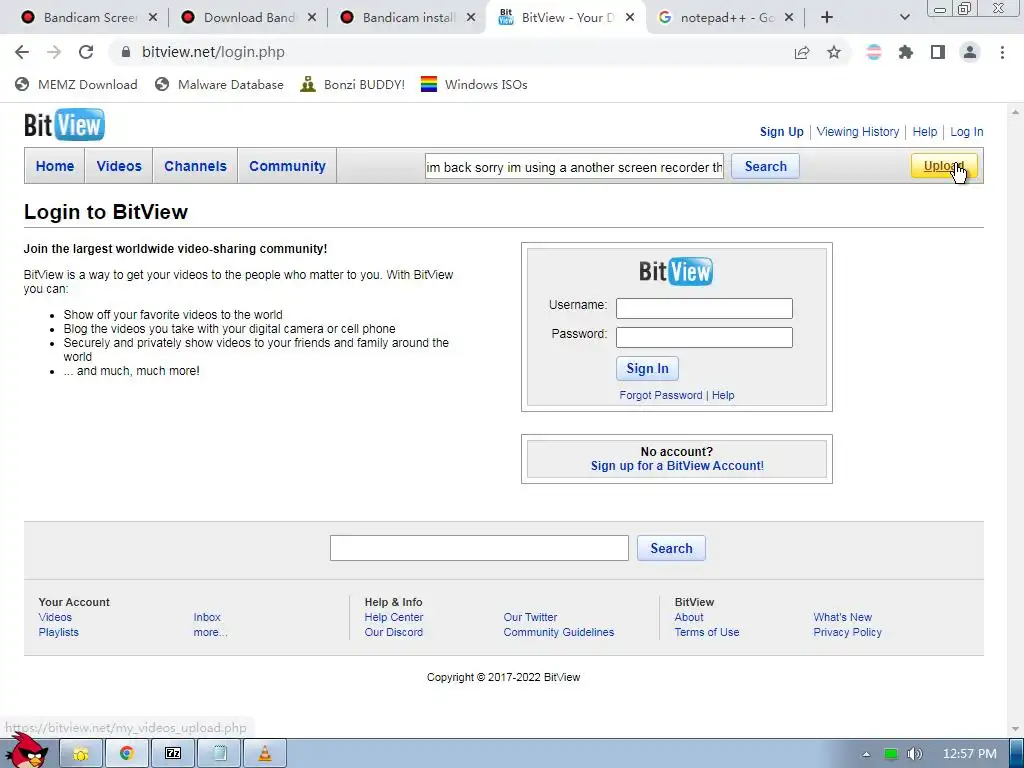1024x768 pixels.
Task: Open the Playlists footer link
Action: pos(58,632)
